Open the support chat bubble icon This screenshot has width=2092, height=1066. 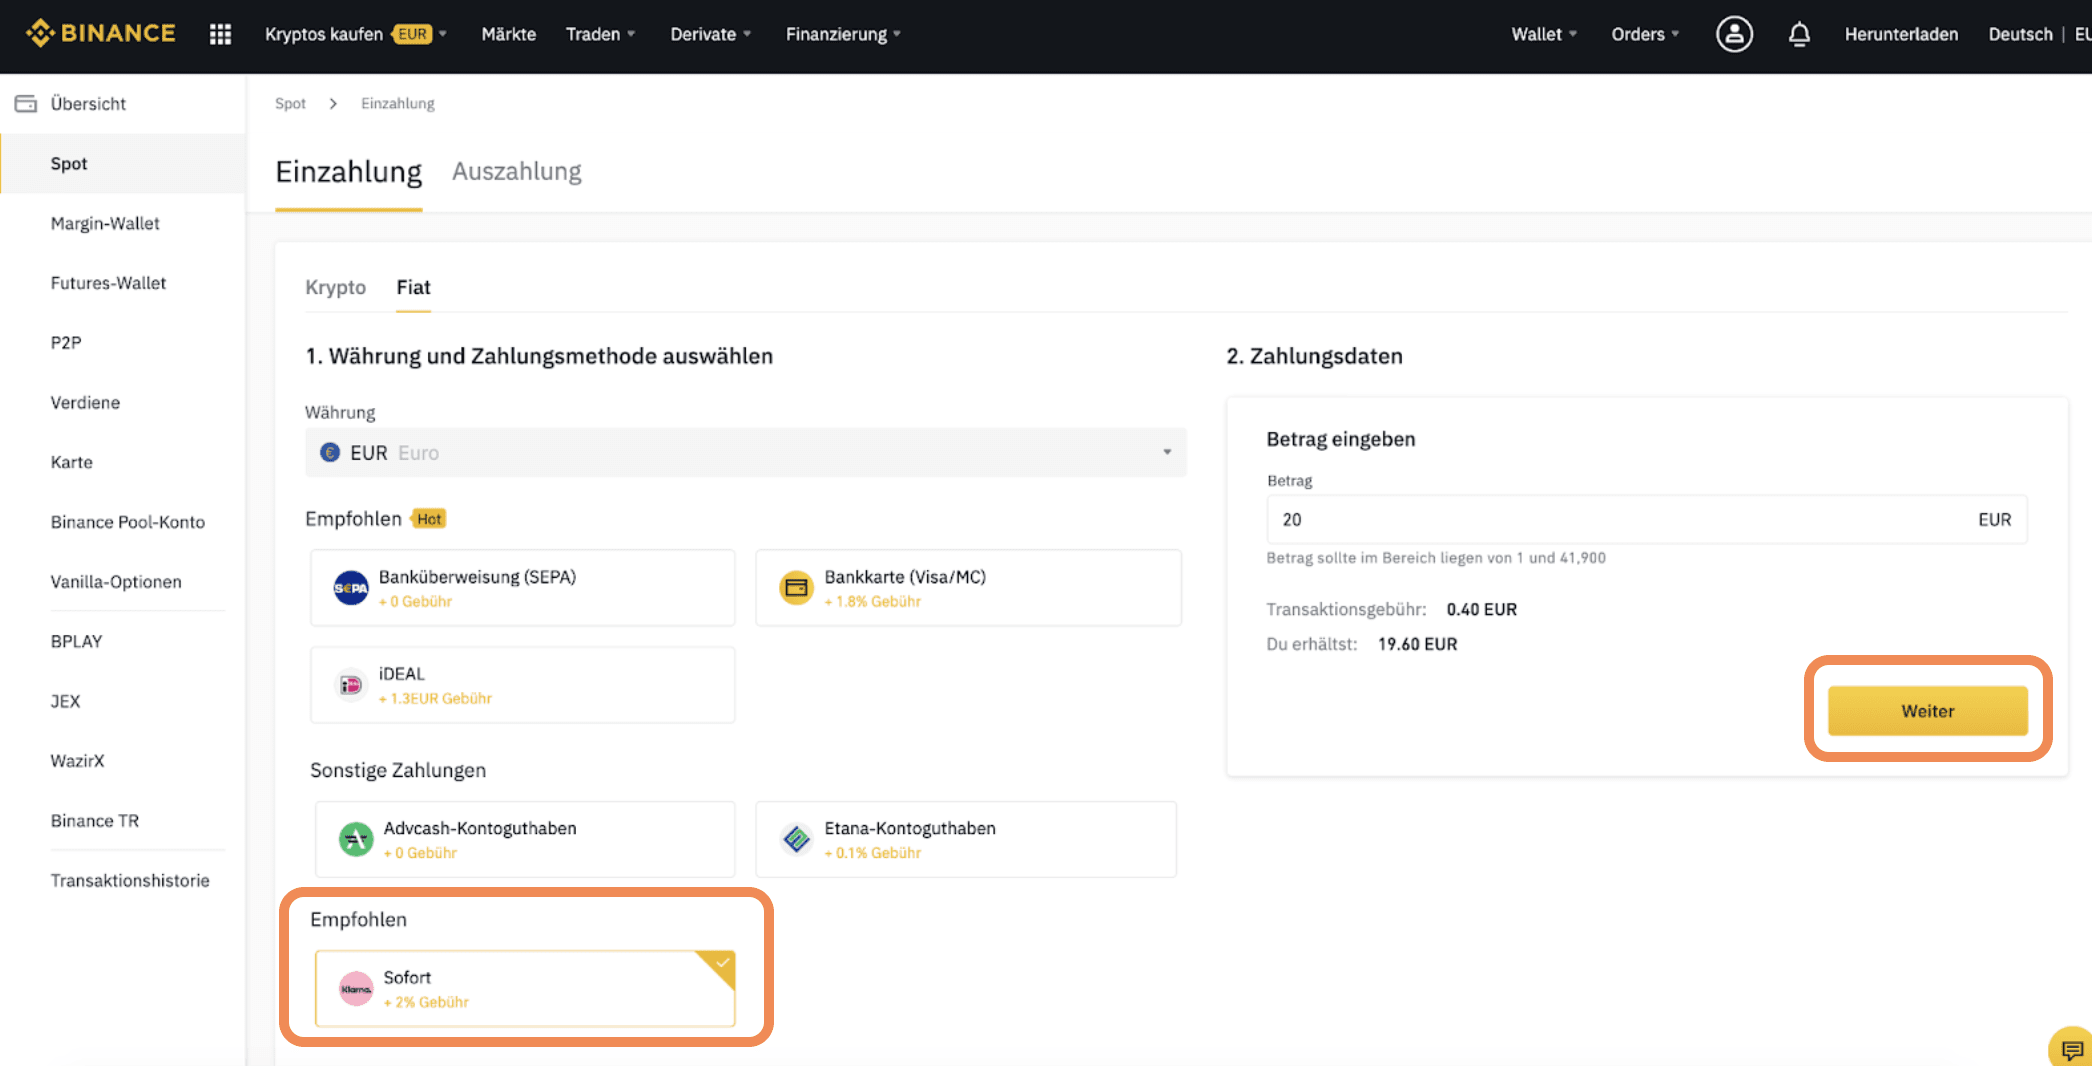2072,1049
